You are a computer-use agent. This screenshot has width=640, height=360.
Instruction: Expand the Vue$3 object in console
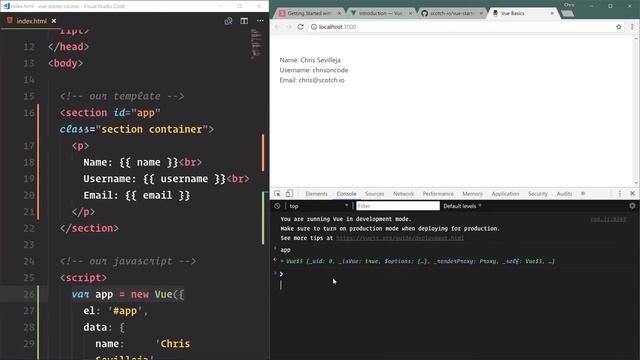point(282,261)
